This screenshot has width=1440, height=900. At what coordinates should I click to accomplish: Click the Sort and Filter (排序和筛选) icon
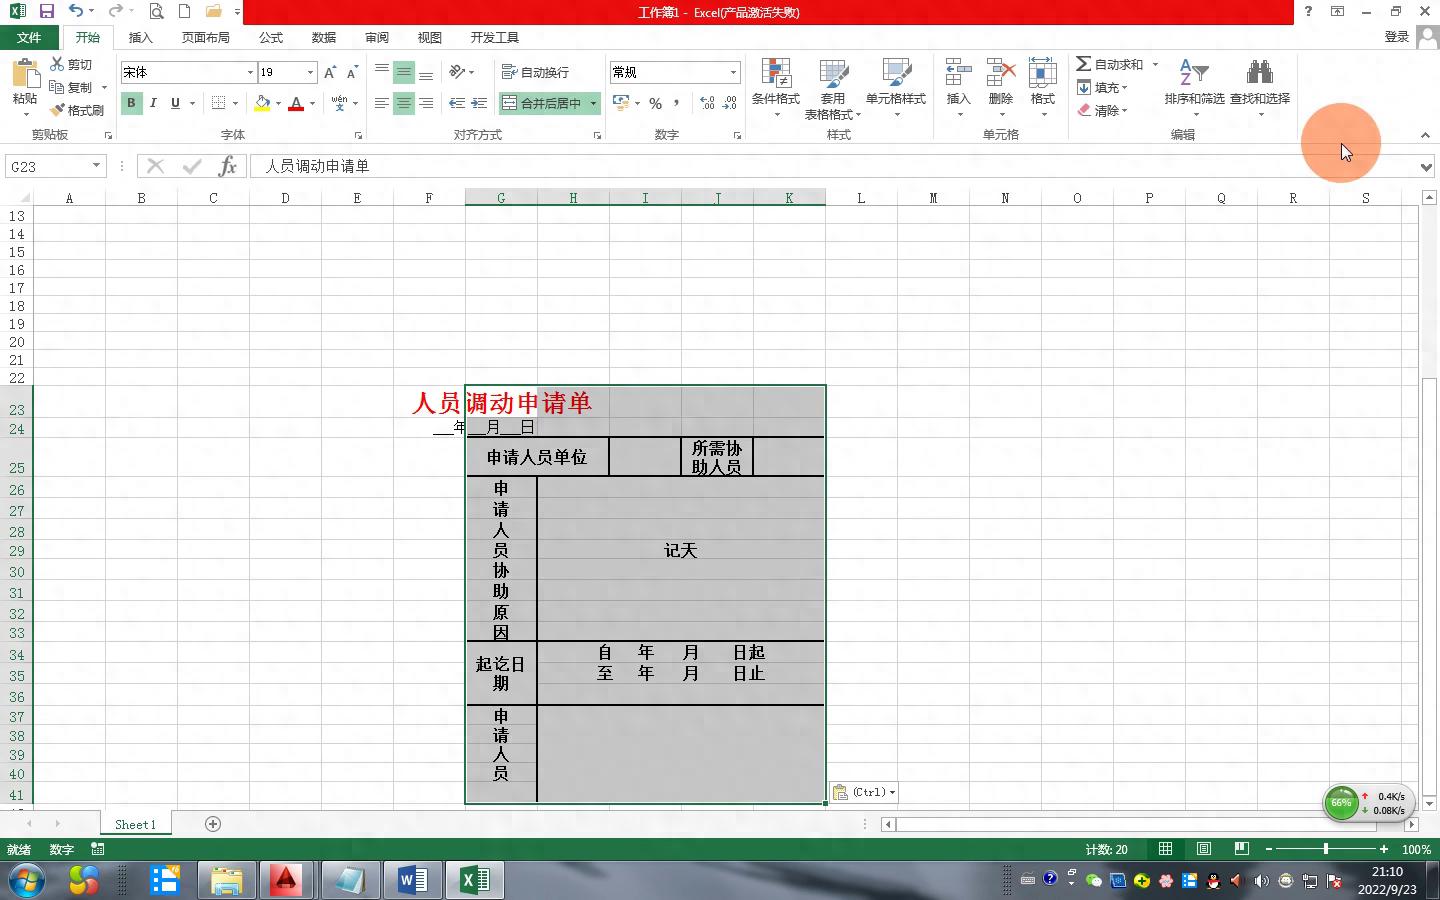click(x=1194, y=76)
